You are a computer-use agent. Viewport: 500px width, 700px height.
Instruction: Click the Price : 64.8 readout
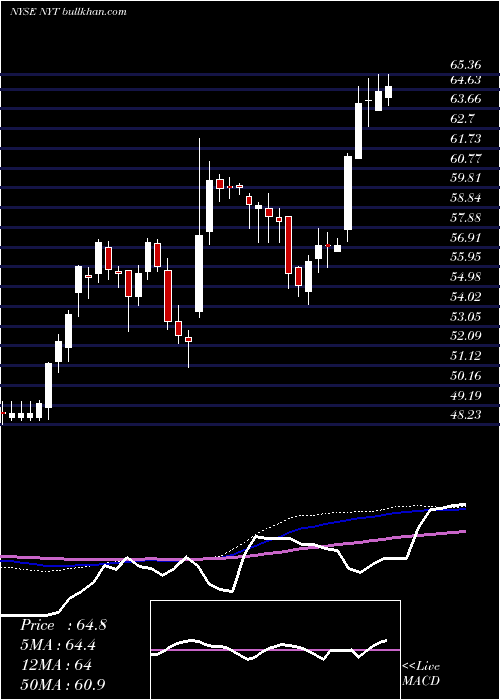pyautogui.click(x=63, y=625)
